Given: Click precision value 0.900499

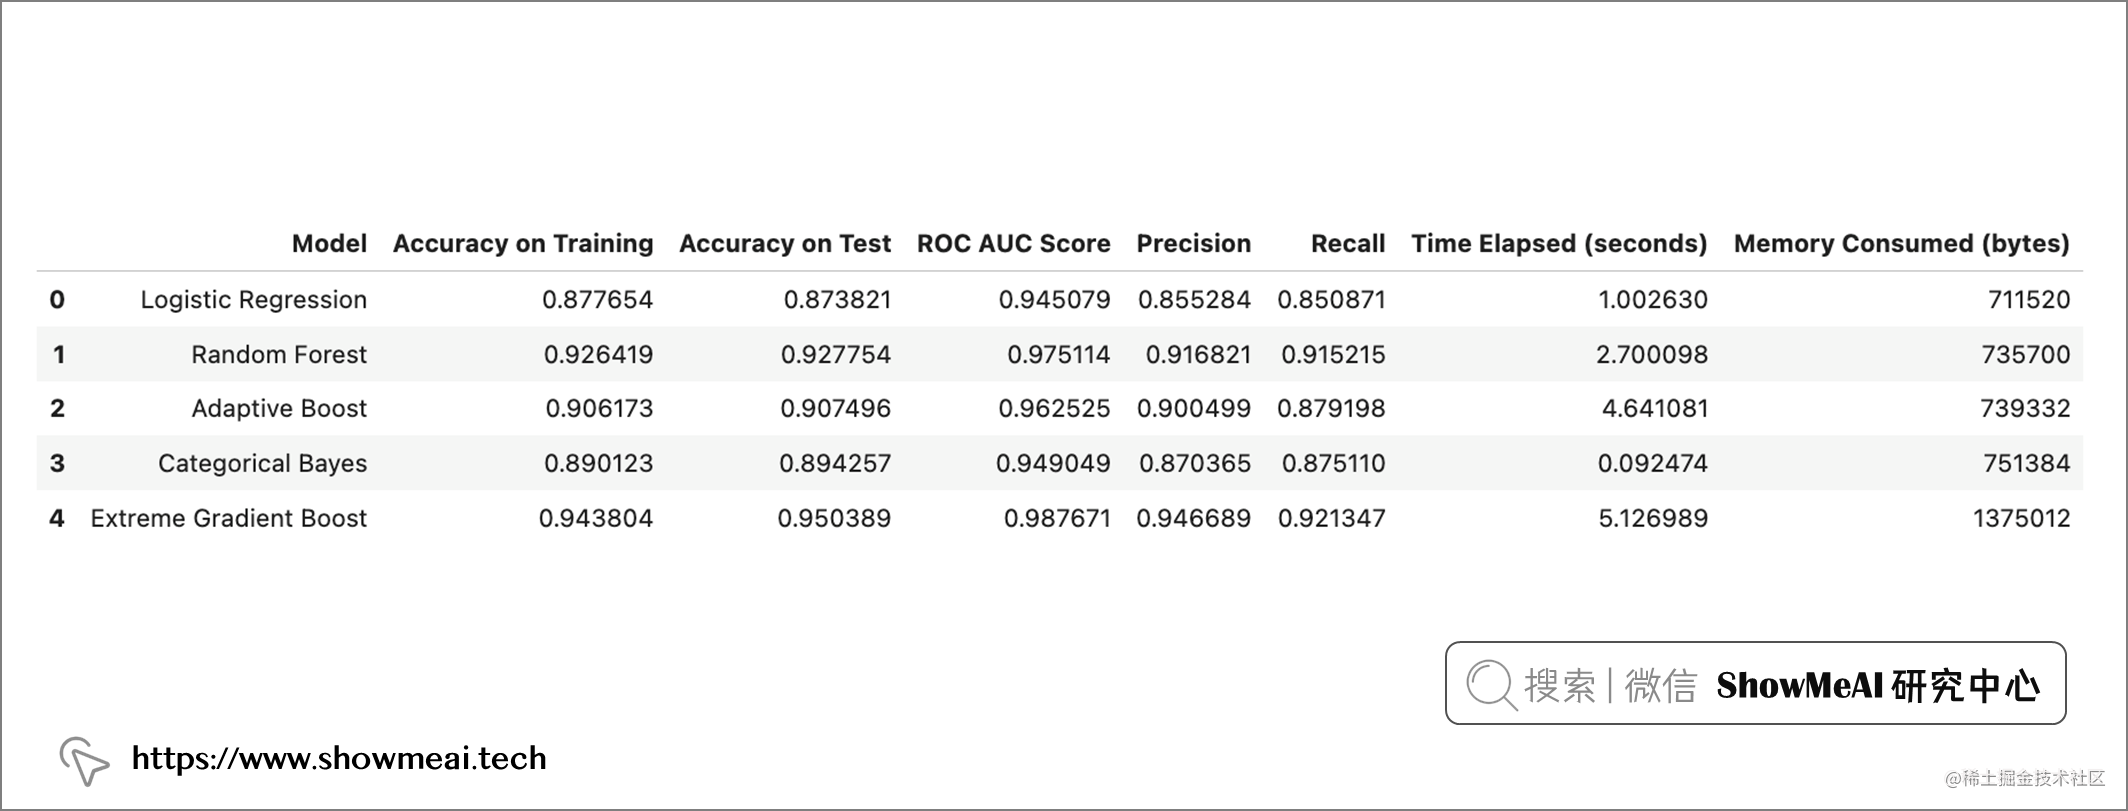Looking at the screenshot, I should pyautogui.click(x=1194, y=408).
